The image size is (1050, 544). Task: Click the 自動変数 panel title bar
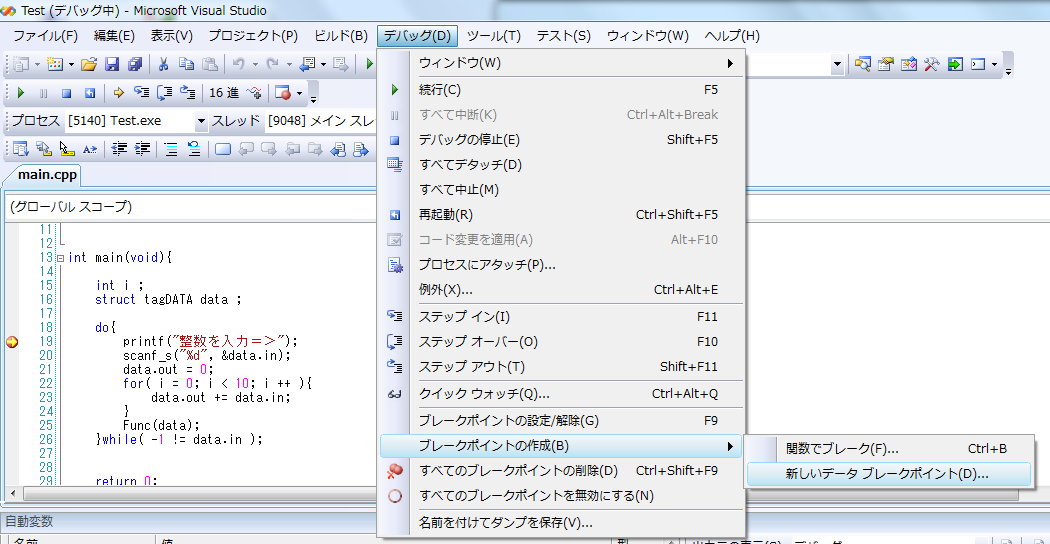(189, 521)
